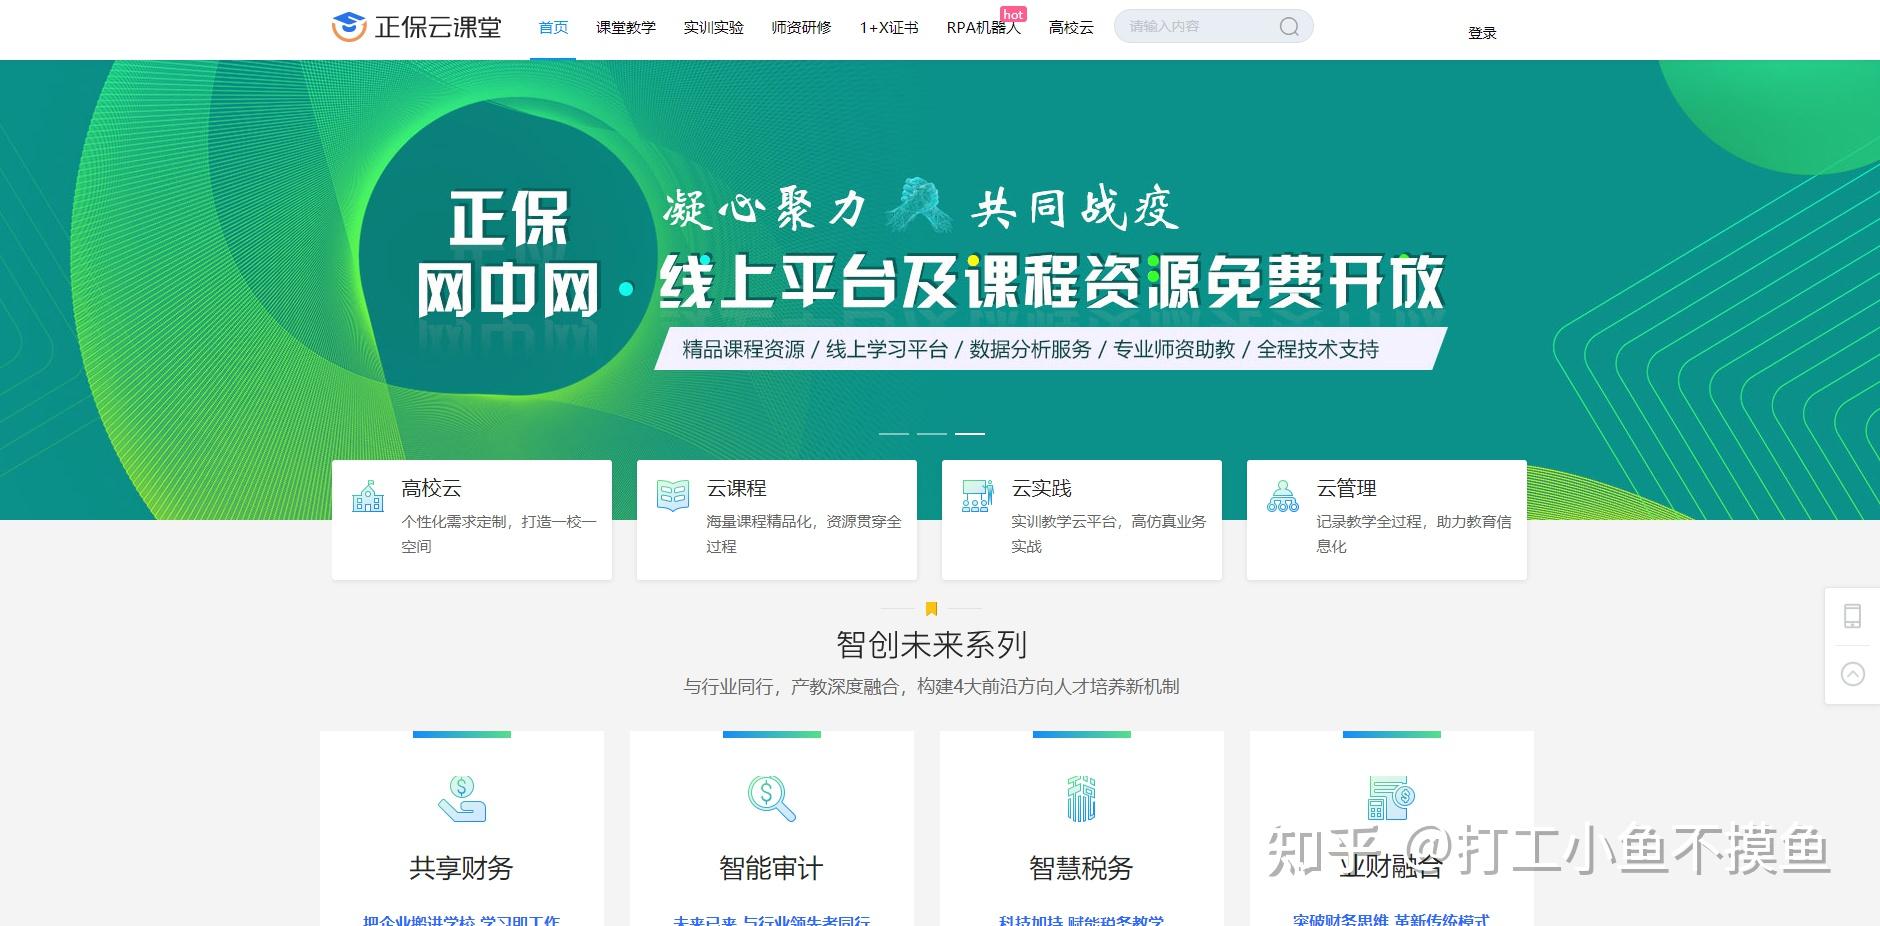Select the third carousel indicator dot
Viewport: 1880px width, 926px height.
(972, 434)
